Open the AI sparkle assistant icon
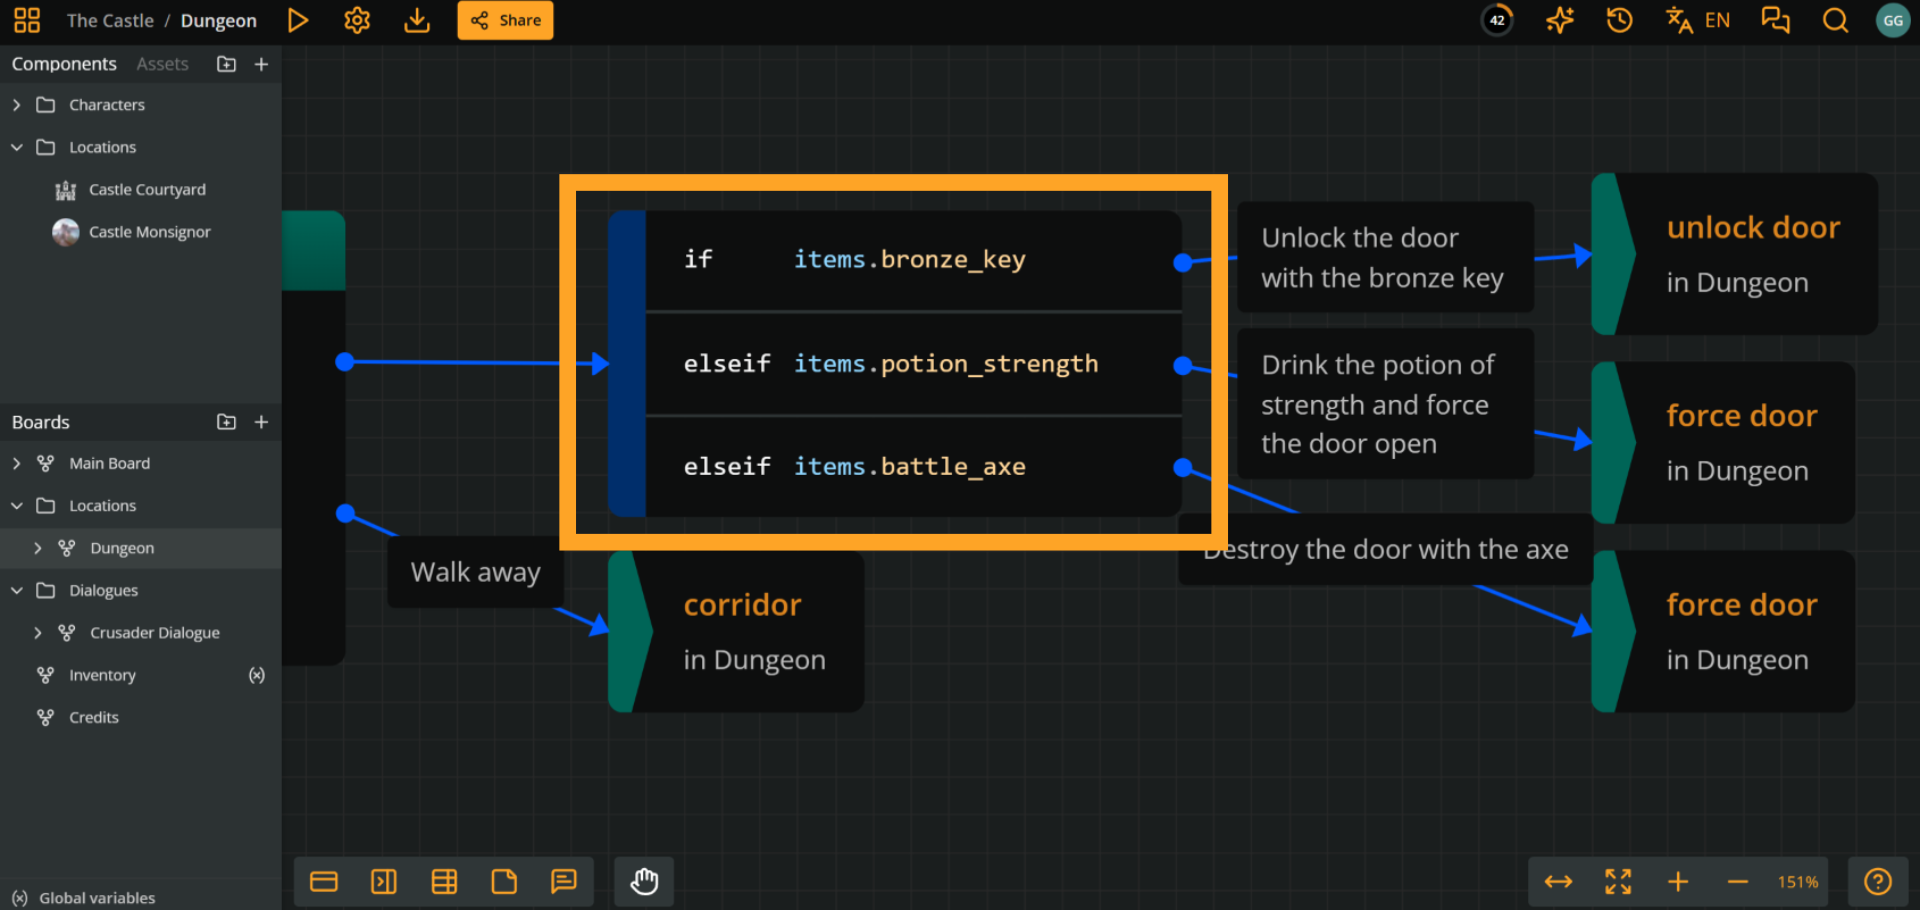1920x910 pixels. point(1559,20)
